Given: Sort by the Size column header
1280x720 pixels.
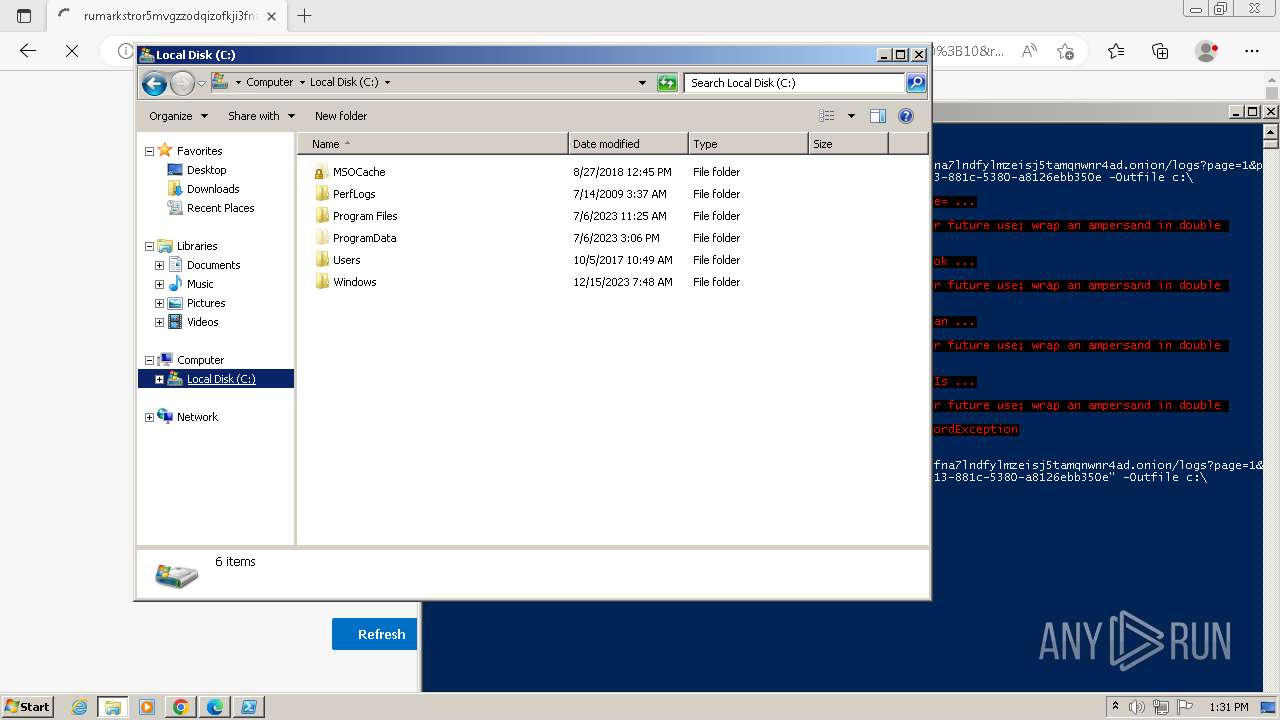Looking at the screenshot, I should click(x=848, y=144).
